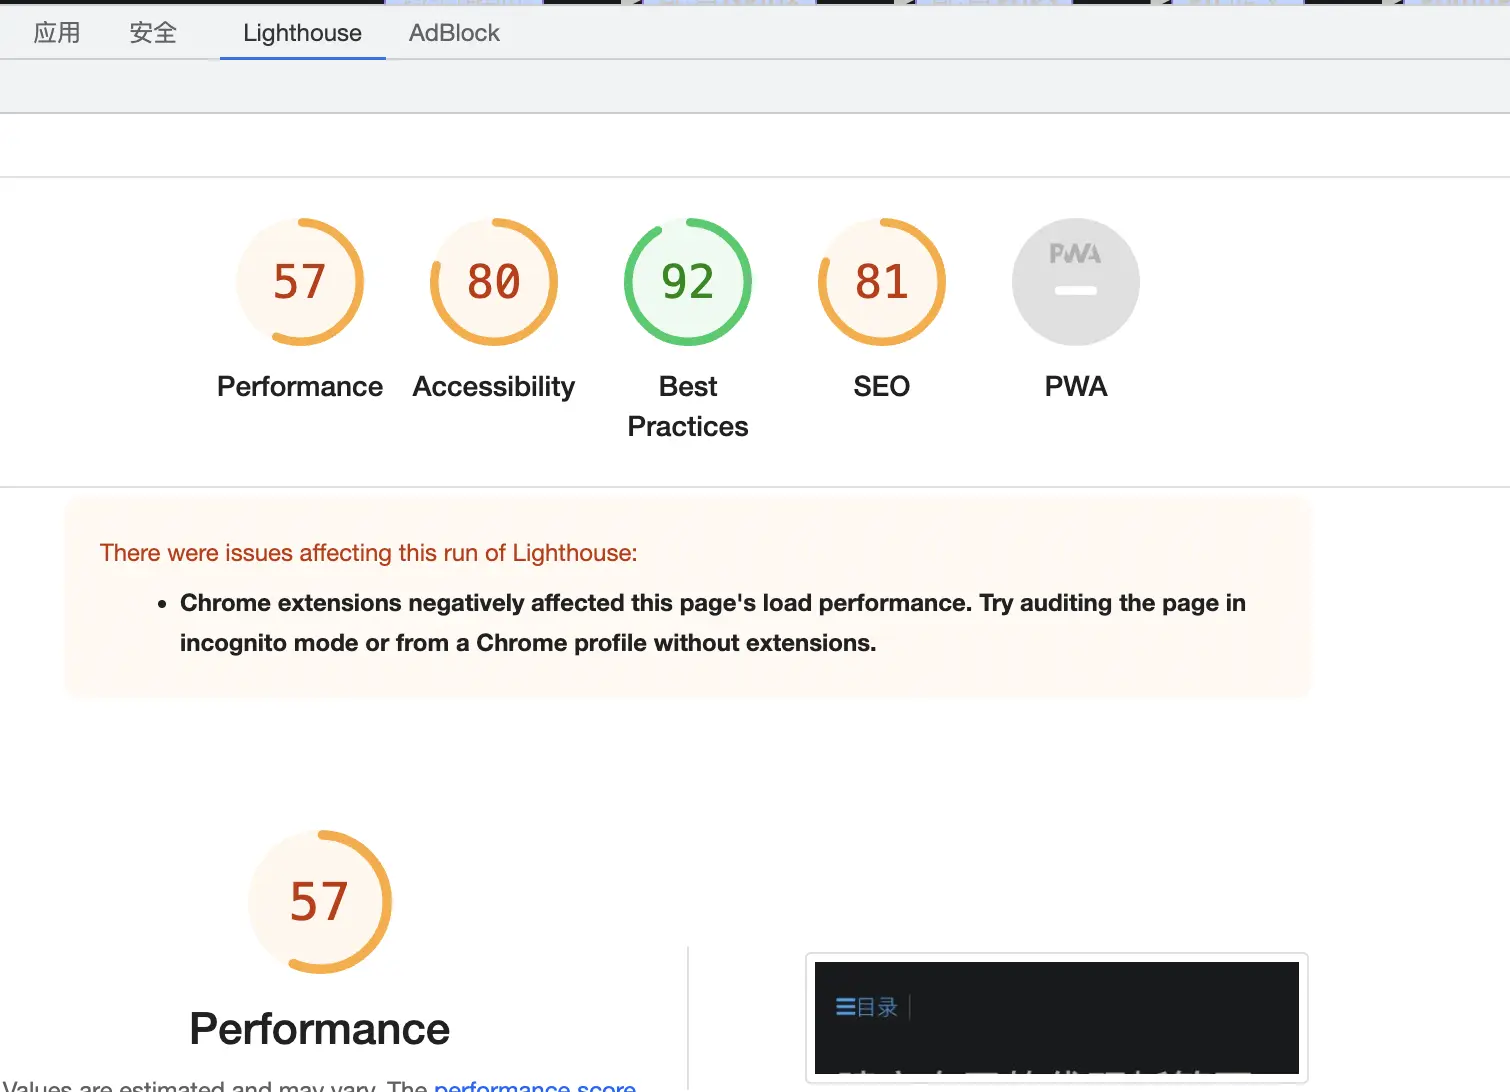Click the "PWA" label under the gray badge

click(x=1076, y=387)
